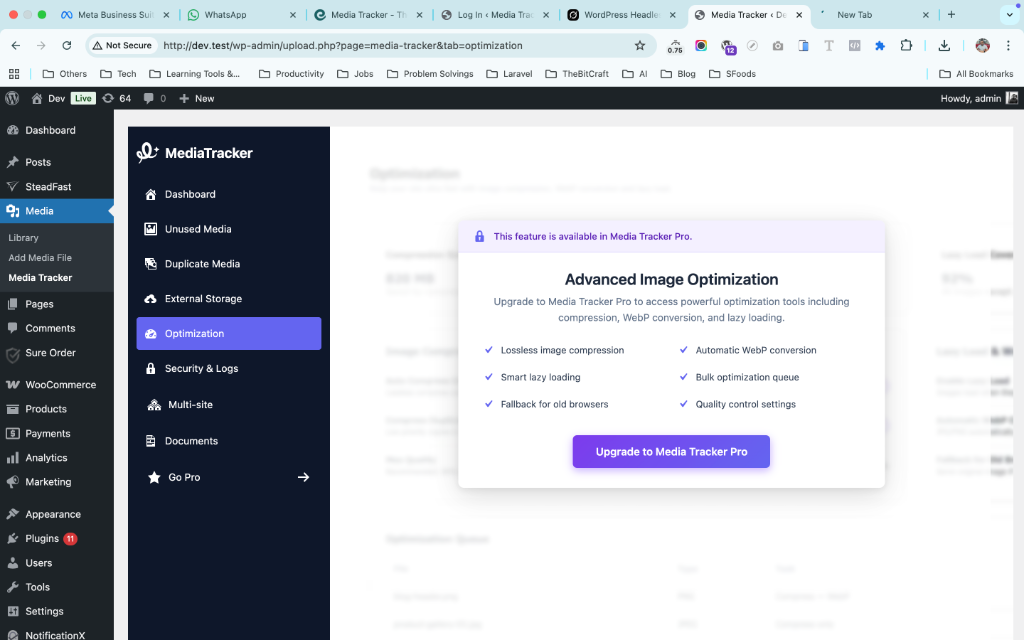The height and width of the screenshot is (640, 1024).
Task: Open the Downloads icon in toolbar
Action: 944,46
